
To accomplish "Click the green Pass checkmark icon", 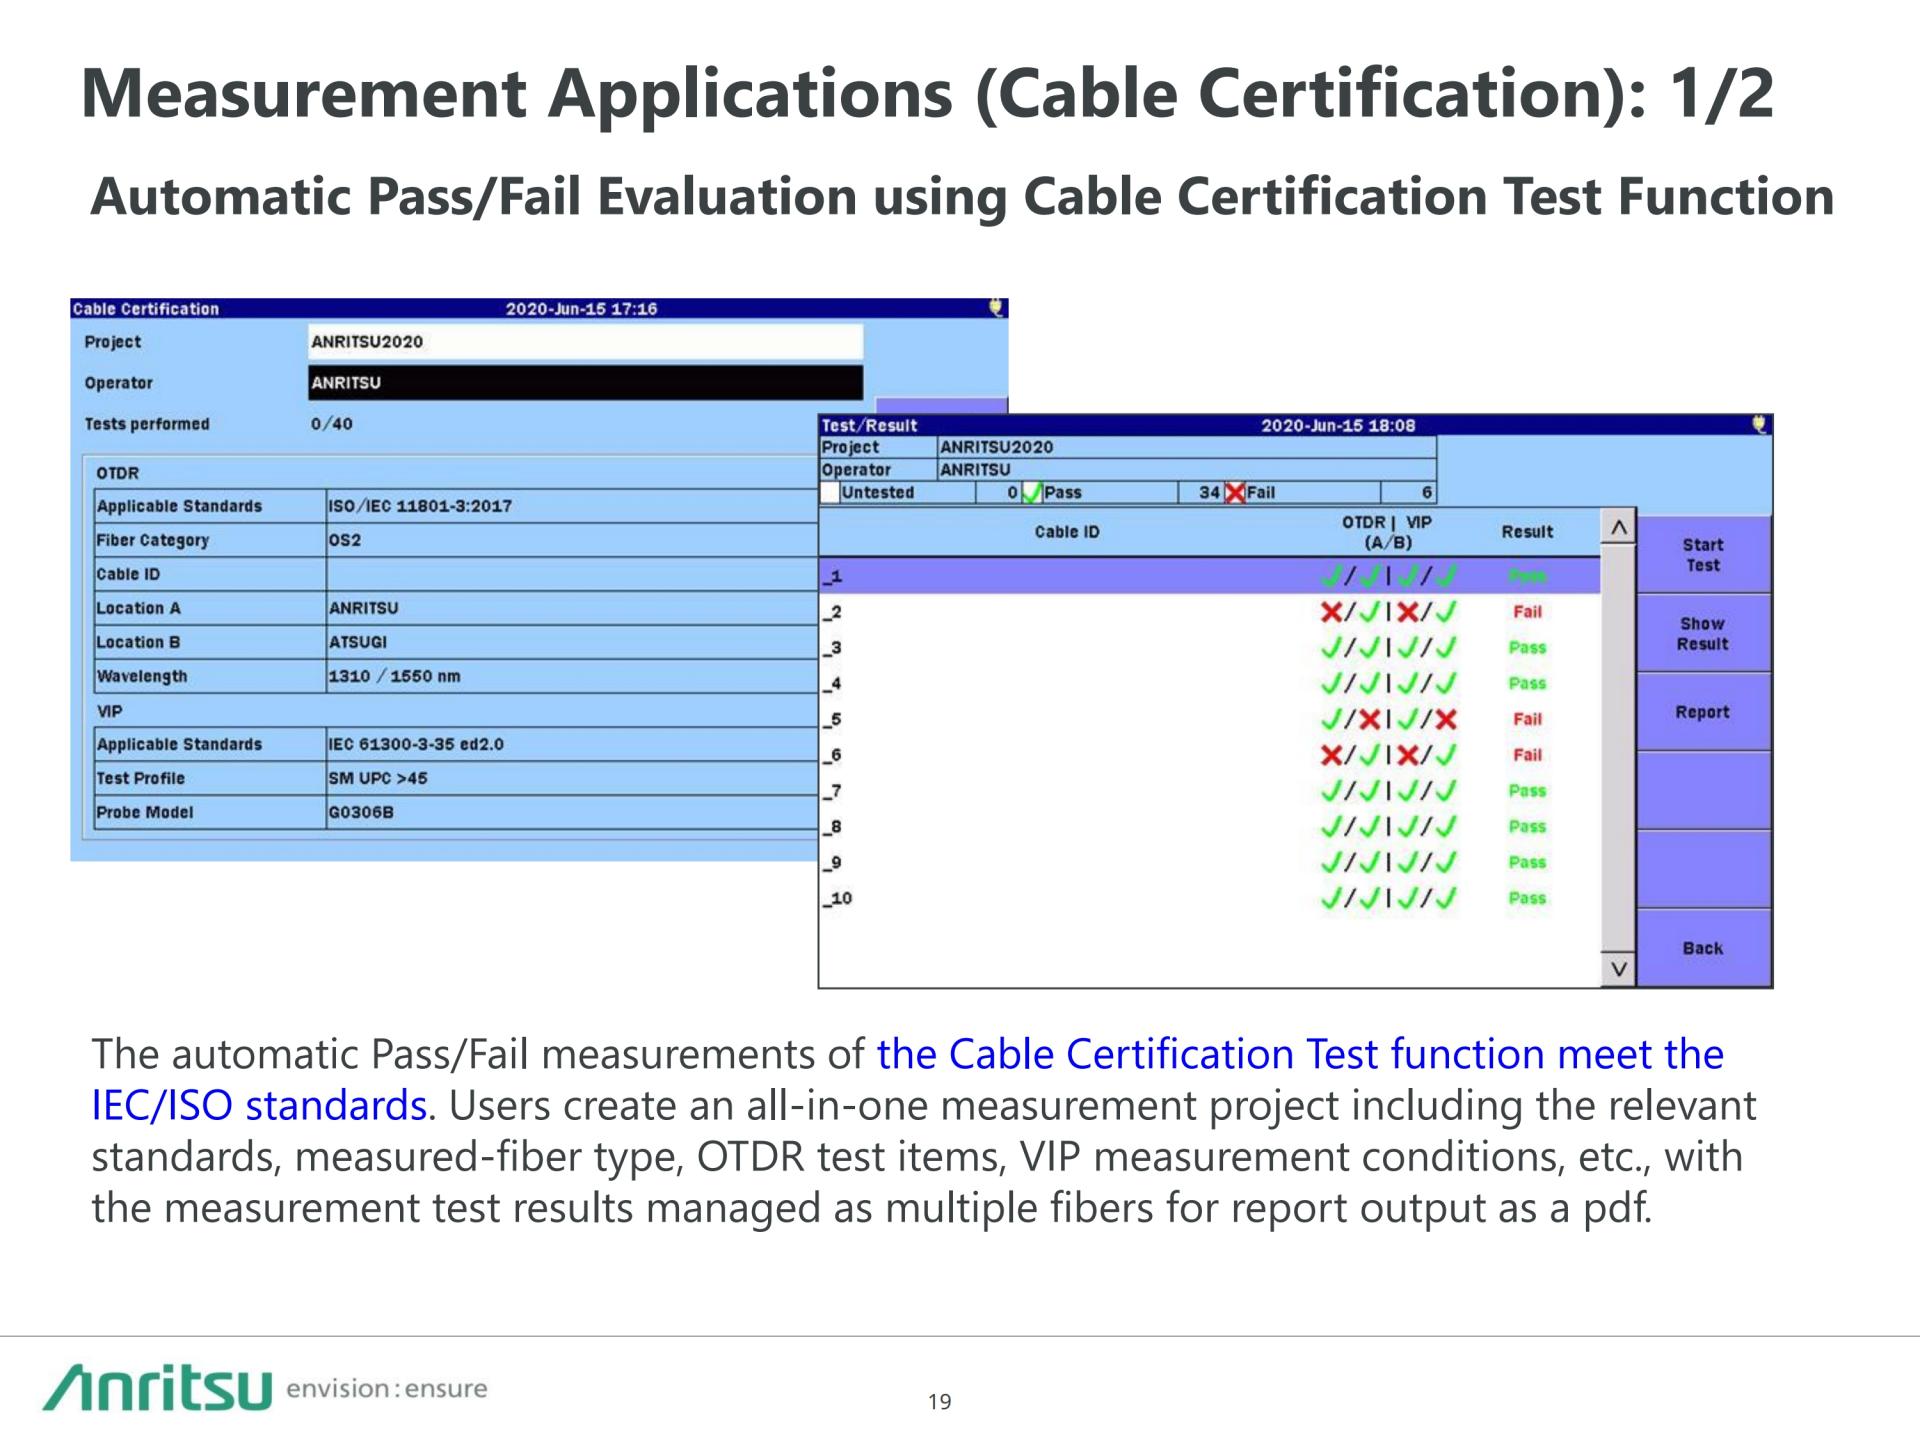I will click(1032, 492).
